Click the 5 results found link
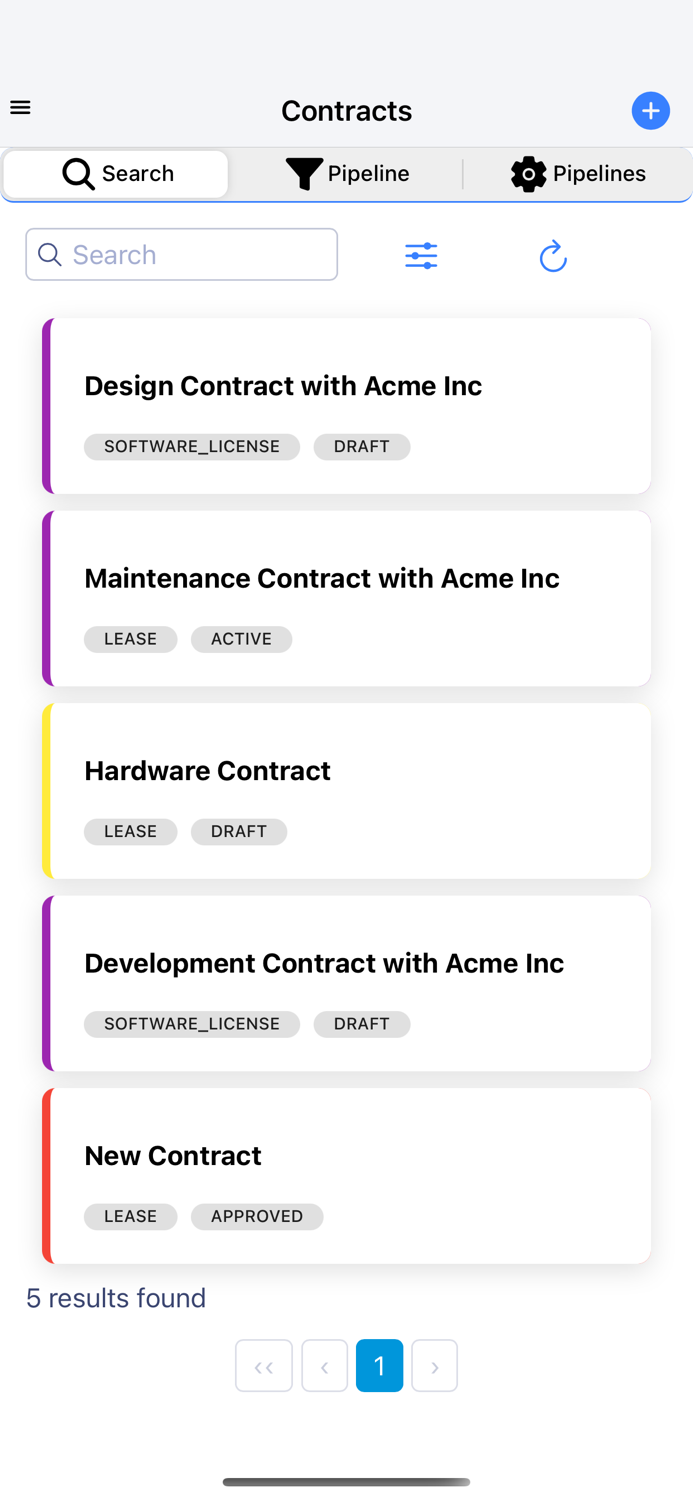 116,1297
